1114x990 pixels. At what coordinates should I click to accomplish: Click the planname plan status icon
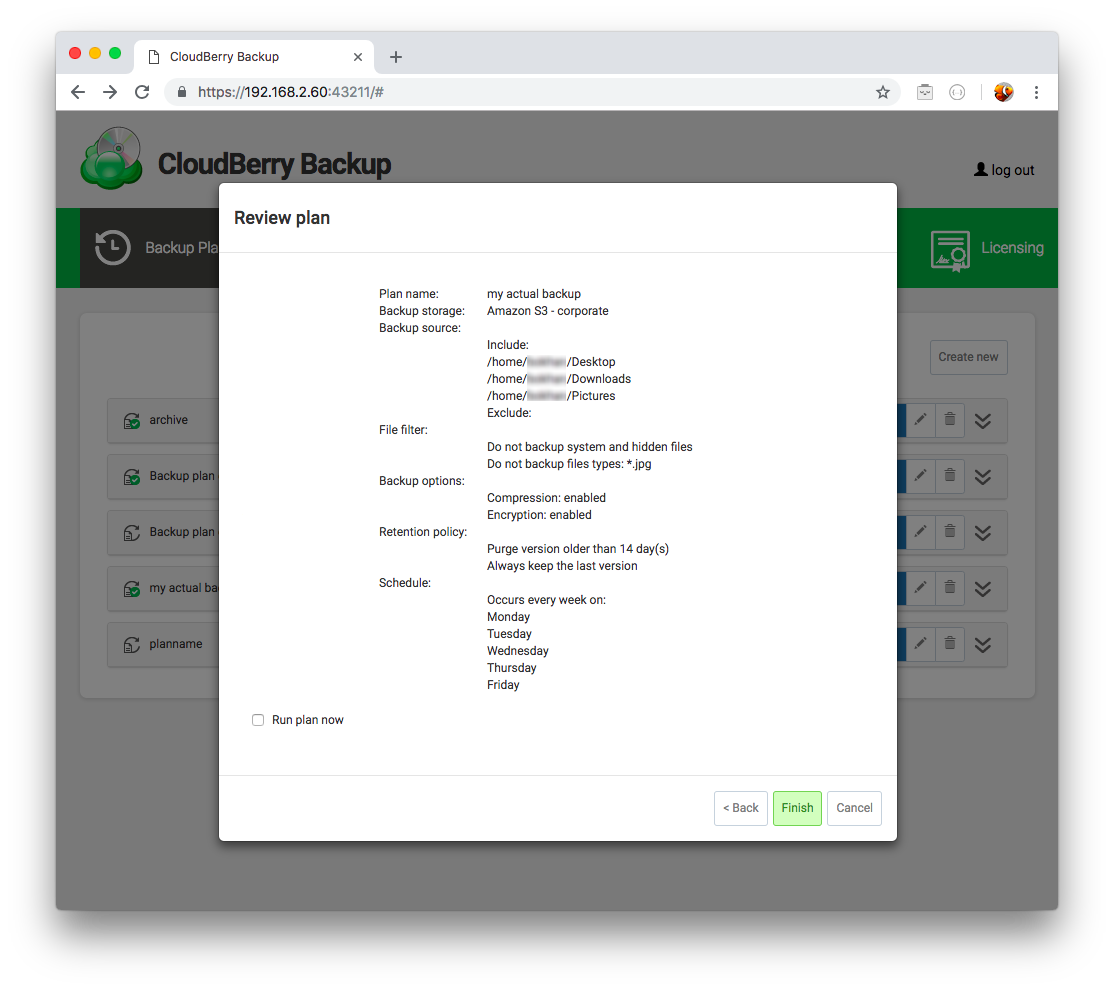coord(132,645)
